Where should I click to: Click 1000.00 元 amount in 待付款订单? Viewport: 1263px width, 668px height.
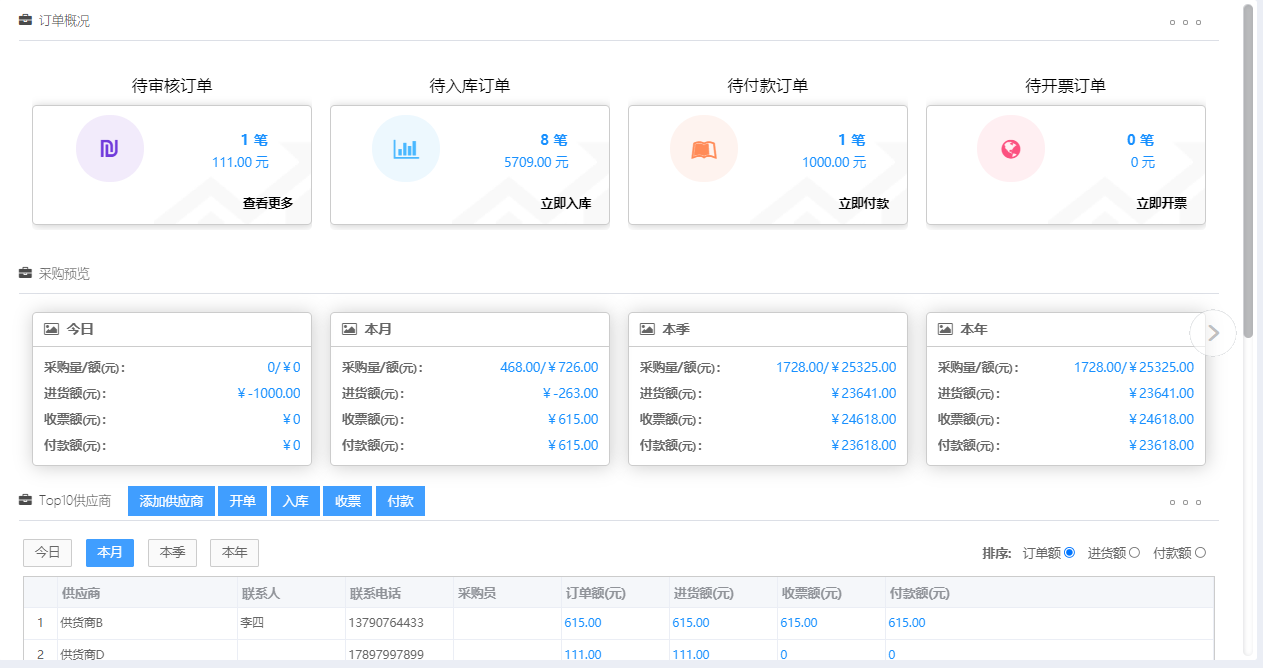tap(834, 162)
